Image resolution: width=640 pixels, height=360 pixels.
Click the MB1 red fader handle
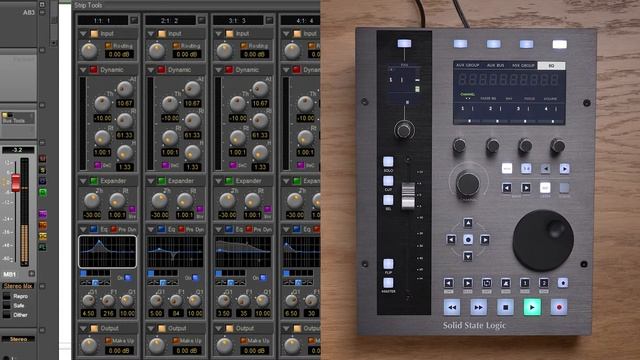tap(16, 182)
